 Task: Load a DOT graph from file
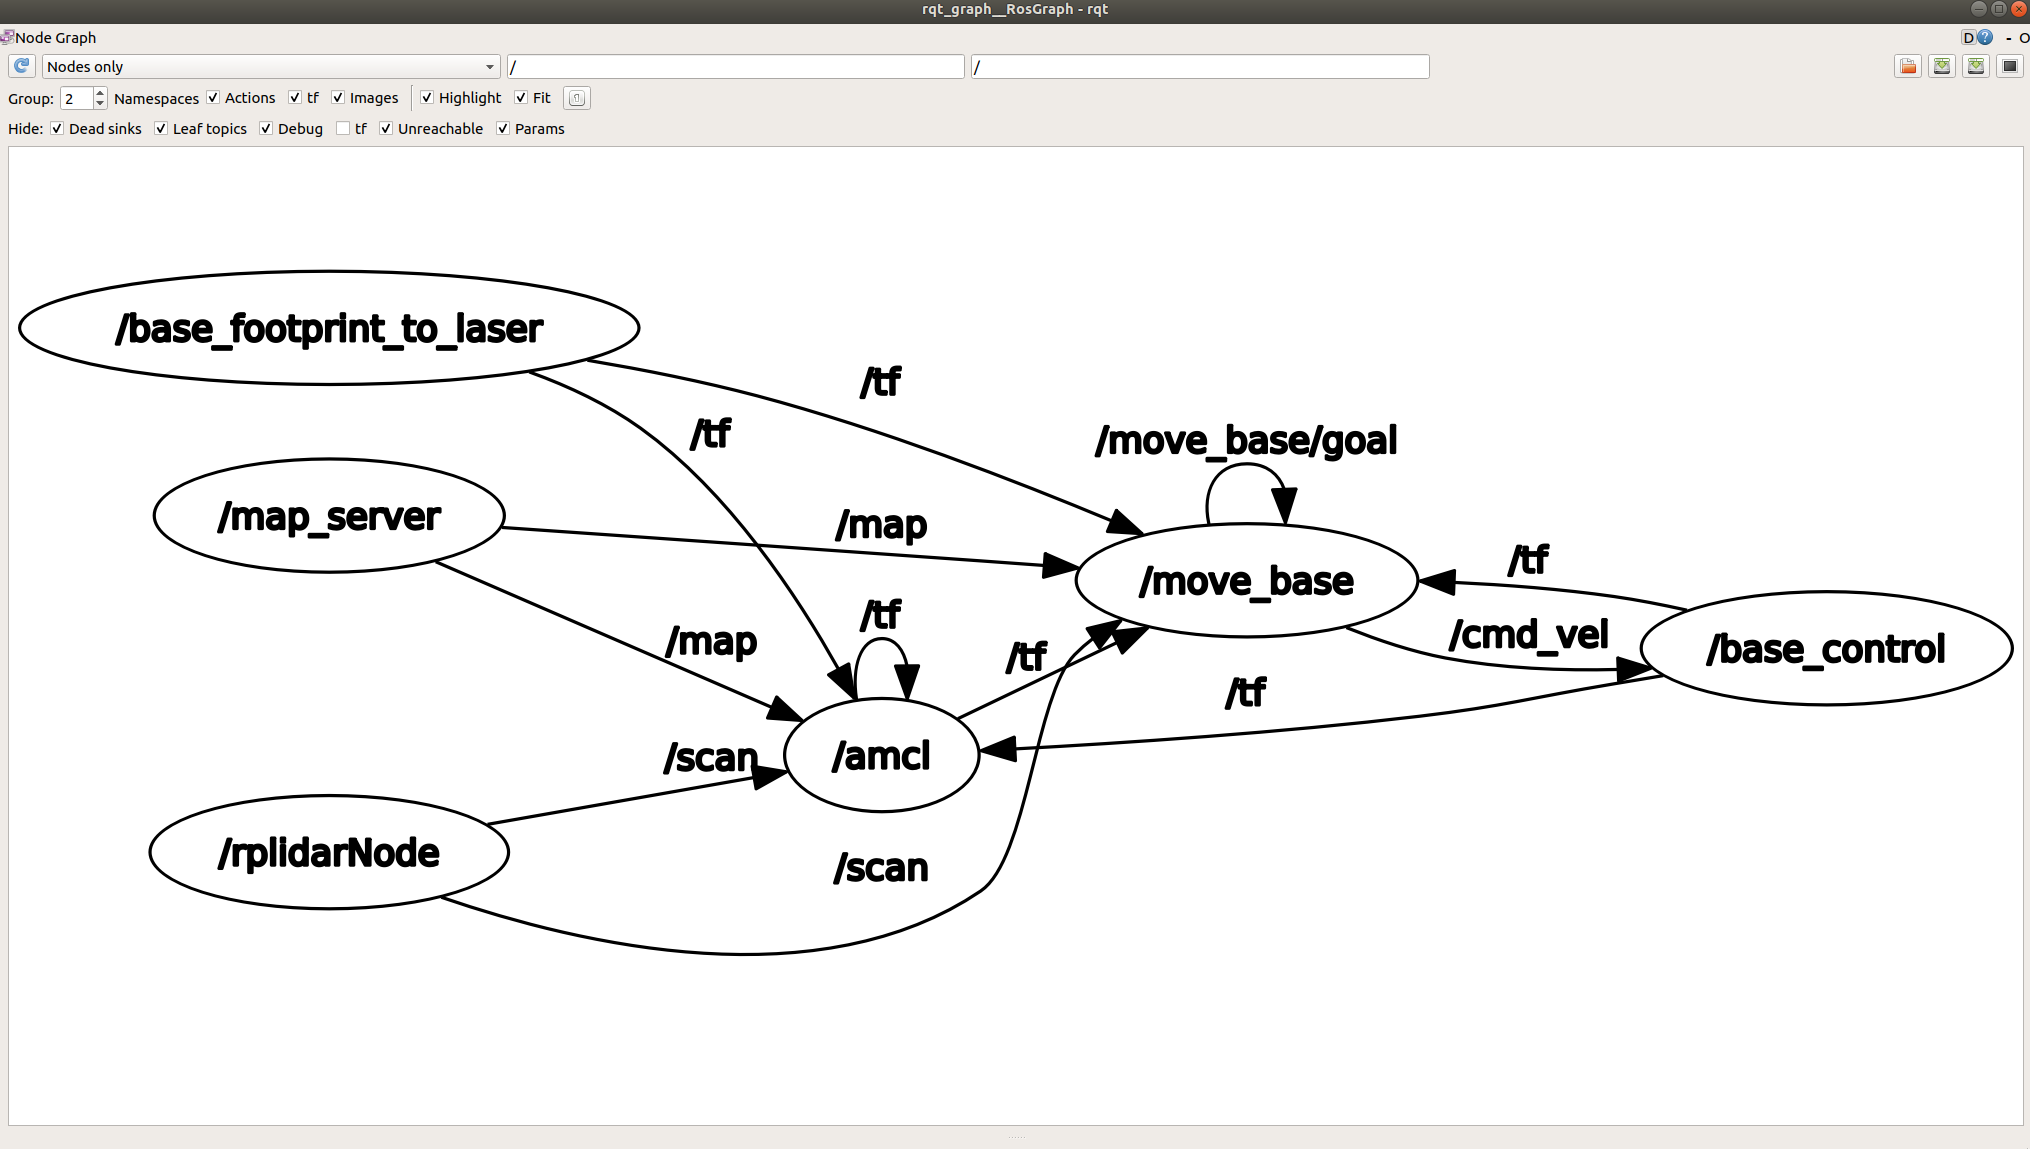click(x=1908, y=66)
